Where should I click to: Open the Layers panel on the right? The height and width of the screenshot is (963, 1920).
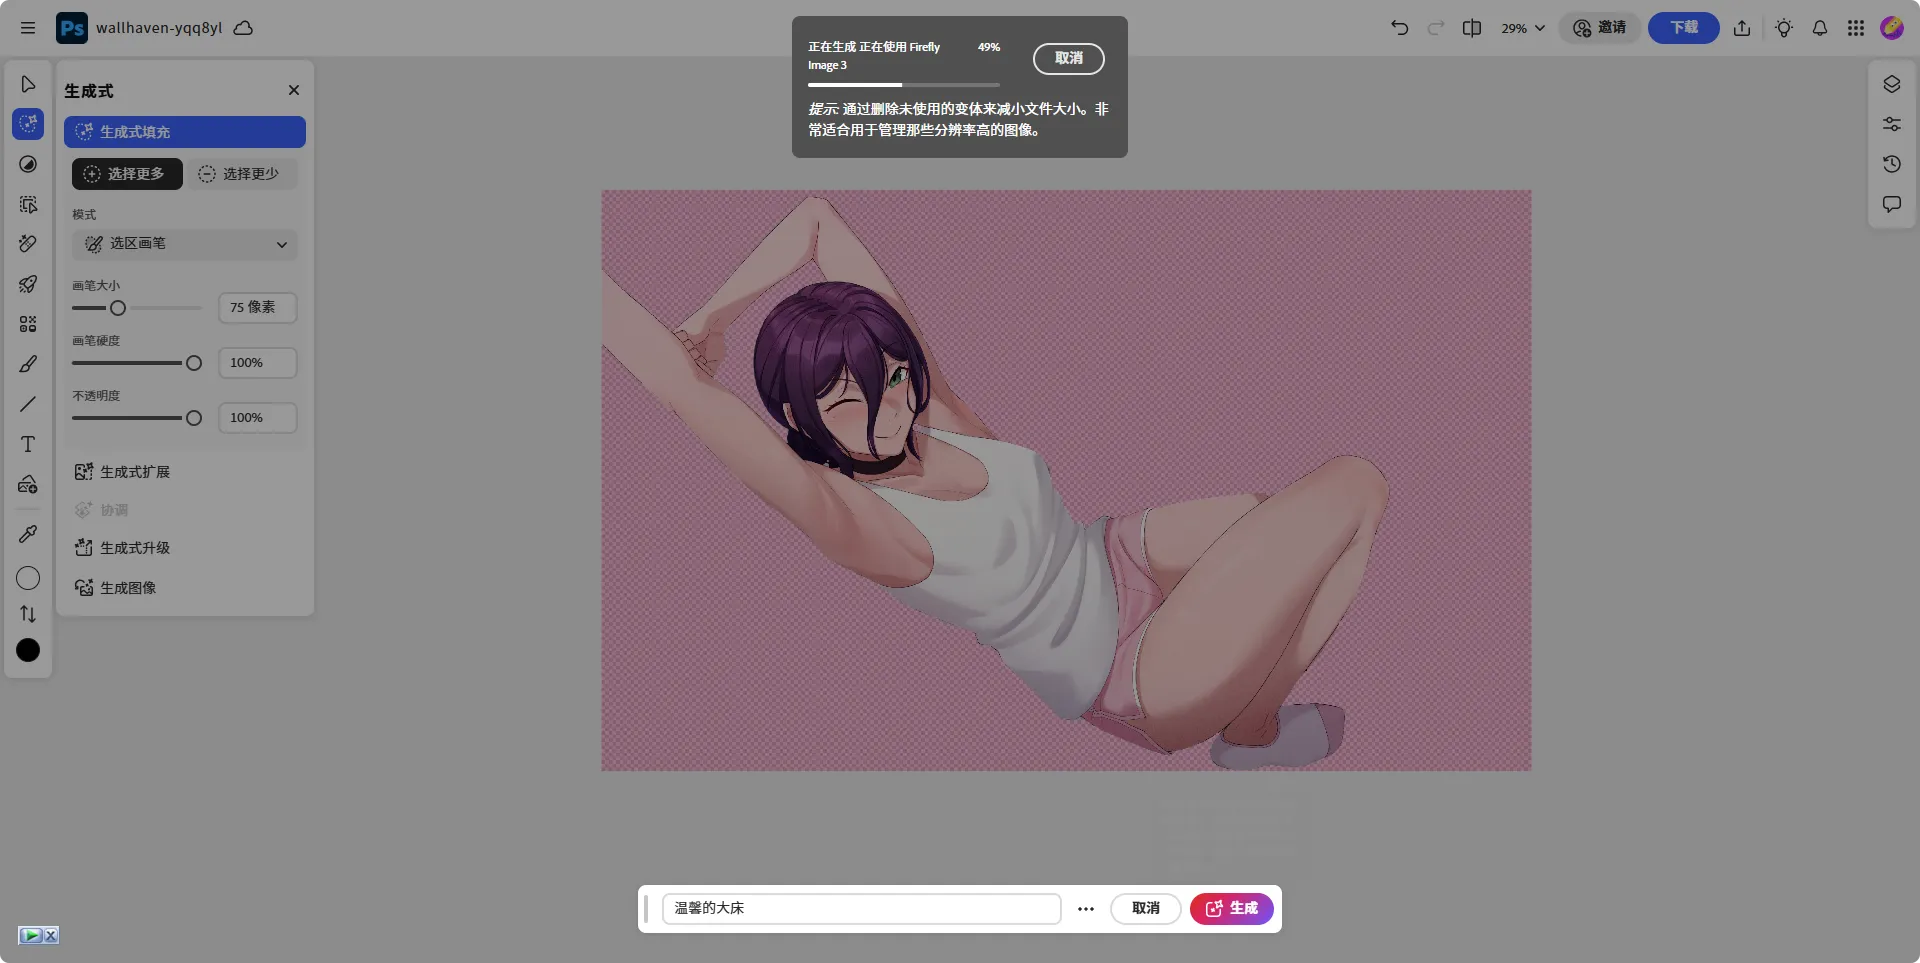(x=1891, y=84)
